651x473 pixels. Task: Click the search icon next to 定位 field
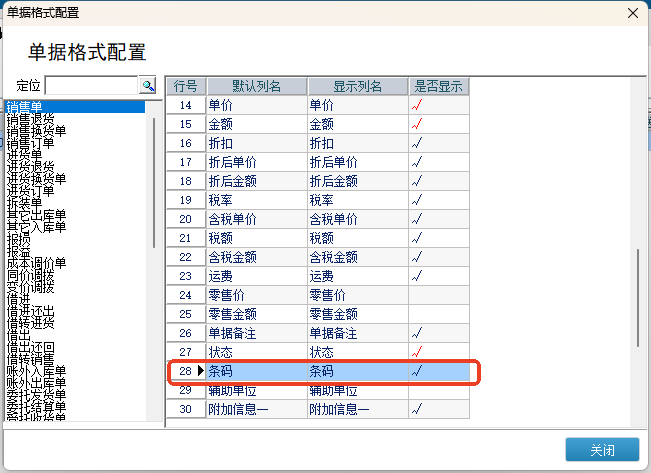pos(148,86)
